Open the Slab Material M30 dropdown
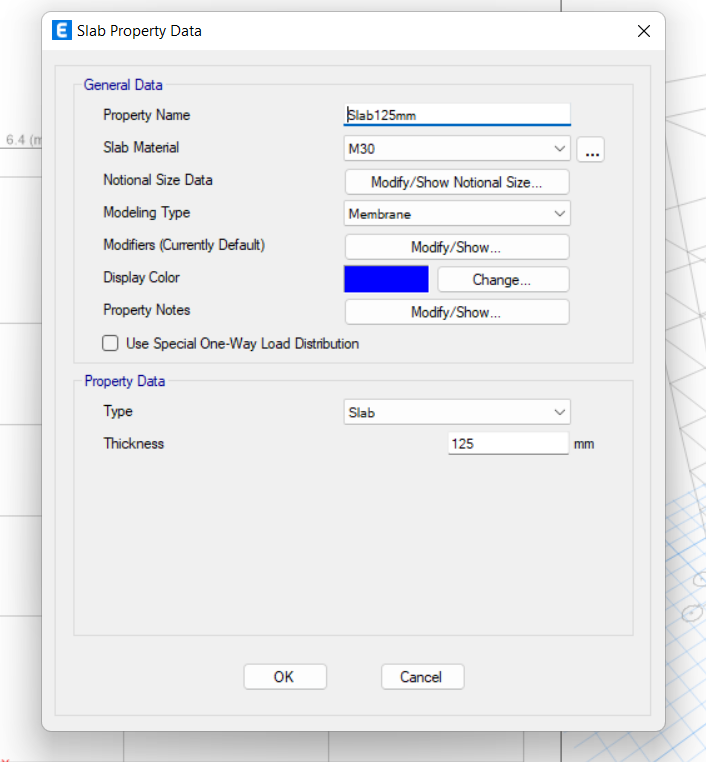This screenshot has width=706, height=762. click(x=457, y=148)
